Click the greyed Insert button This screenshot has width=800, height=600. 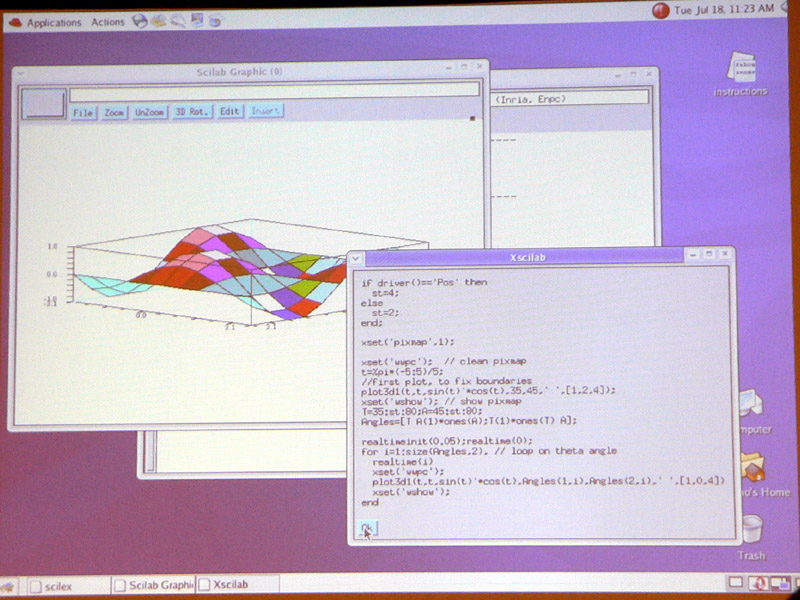265,111
